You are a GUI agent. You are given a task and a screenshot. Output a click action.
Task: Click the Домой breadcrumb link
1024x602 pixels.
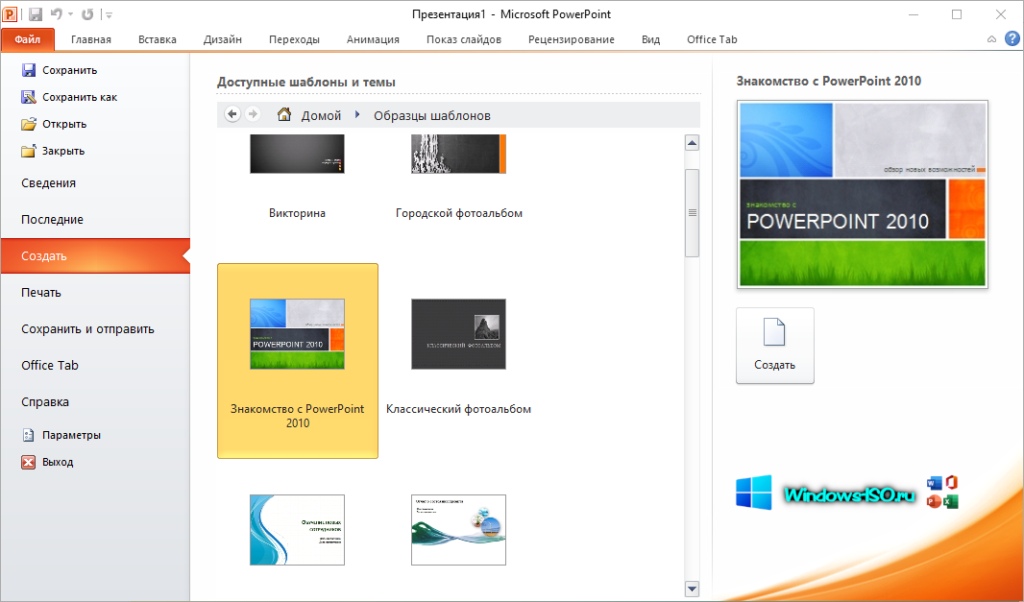(321, 116)
